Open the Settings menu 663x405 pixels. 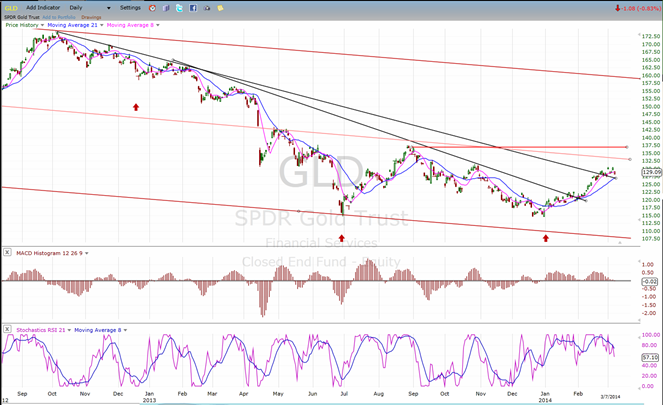click(x=130, y=8)
